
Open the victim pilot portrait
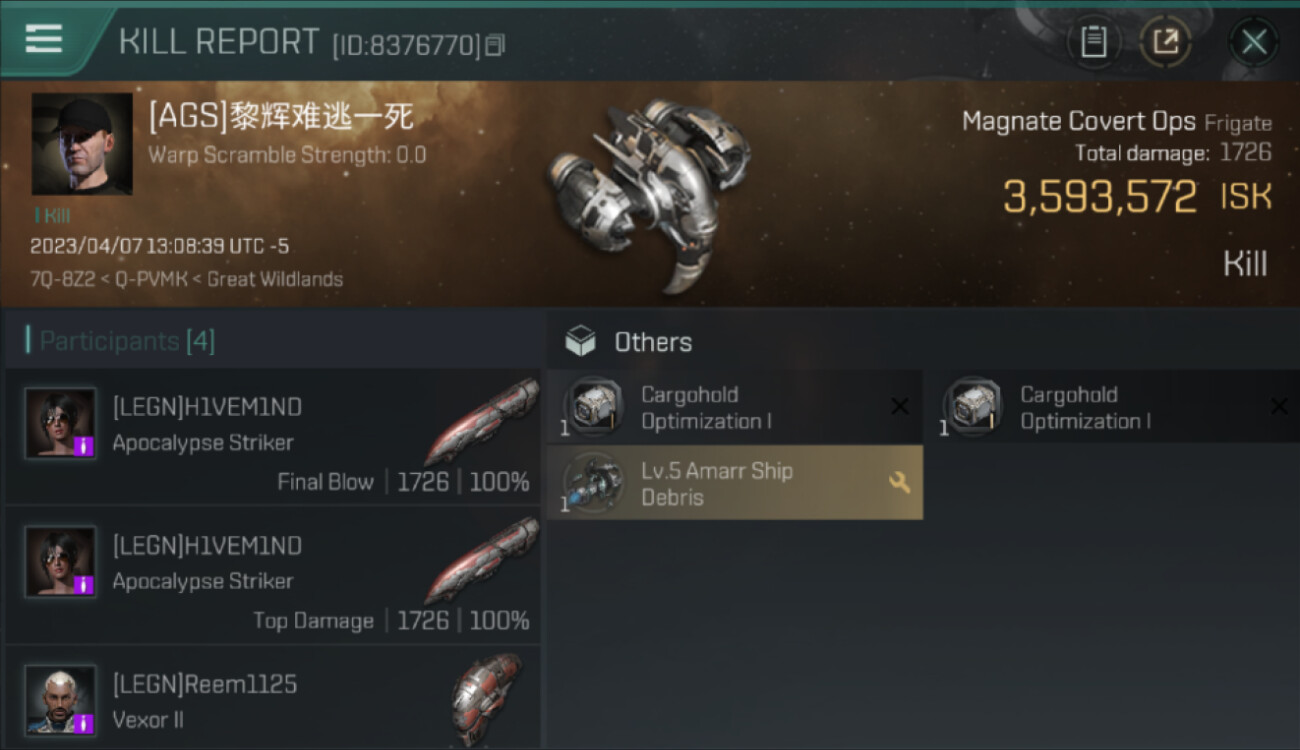click(82, 144)
